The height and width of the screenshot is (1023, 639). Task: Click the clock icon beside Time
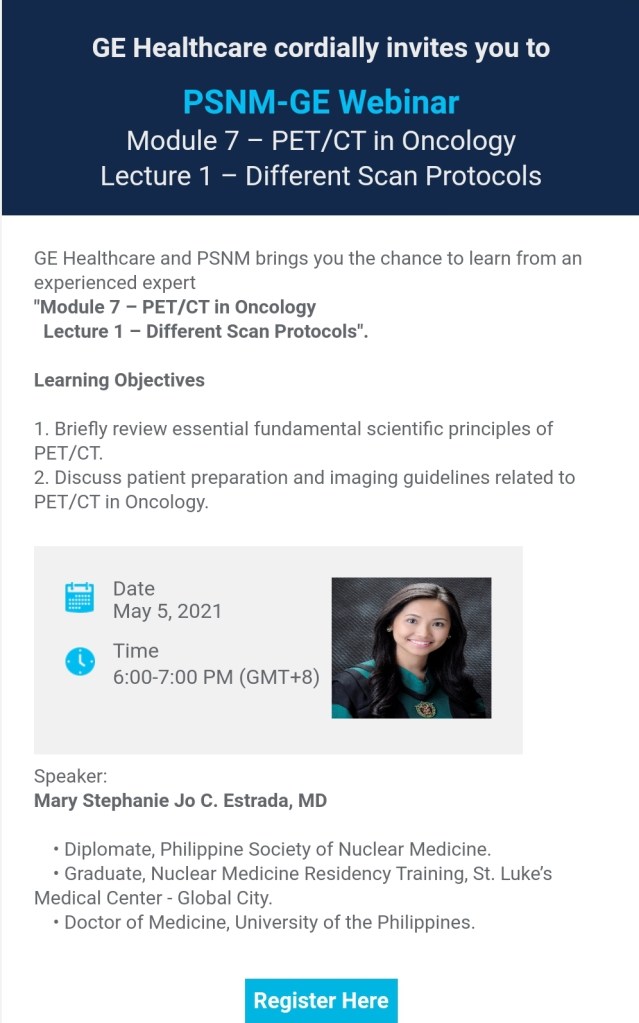[79, 661]
